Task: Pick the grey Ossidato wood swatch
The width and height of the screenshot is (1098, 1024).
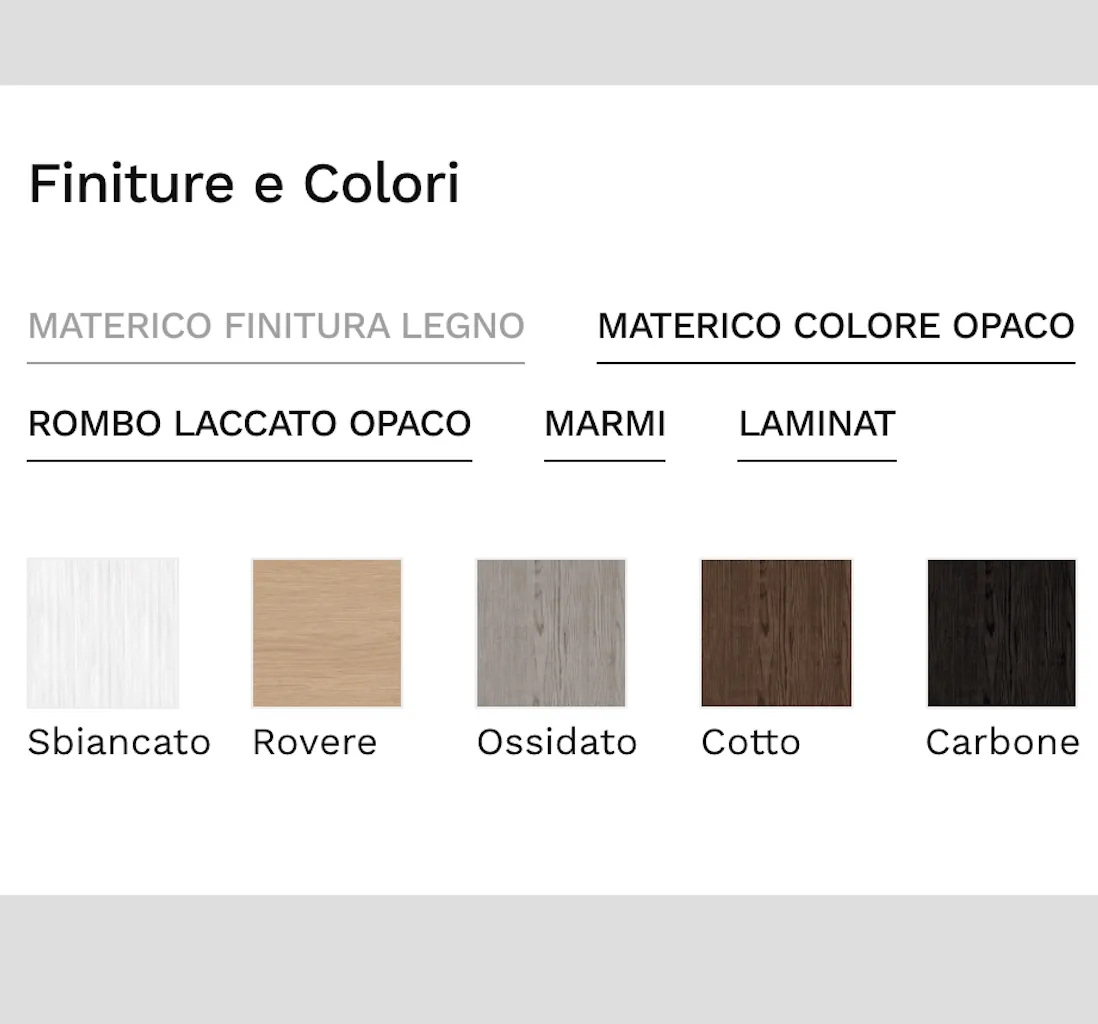Action: [551, 633]
